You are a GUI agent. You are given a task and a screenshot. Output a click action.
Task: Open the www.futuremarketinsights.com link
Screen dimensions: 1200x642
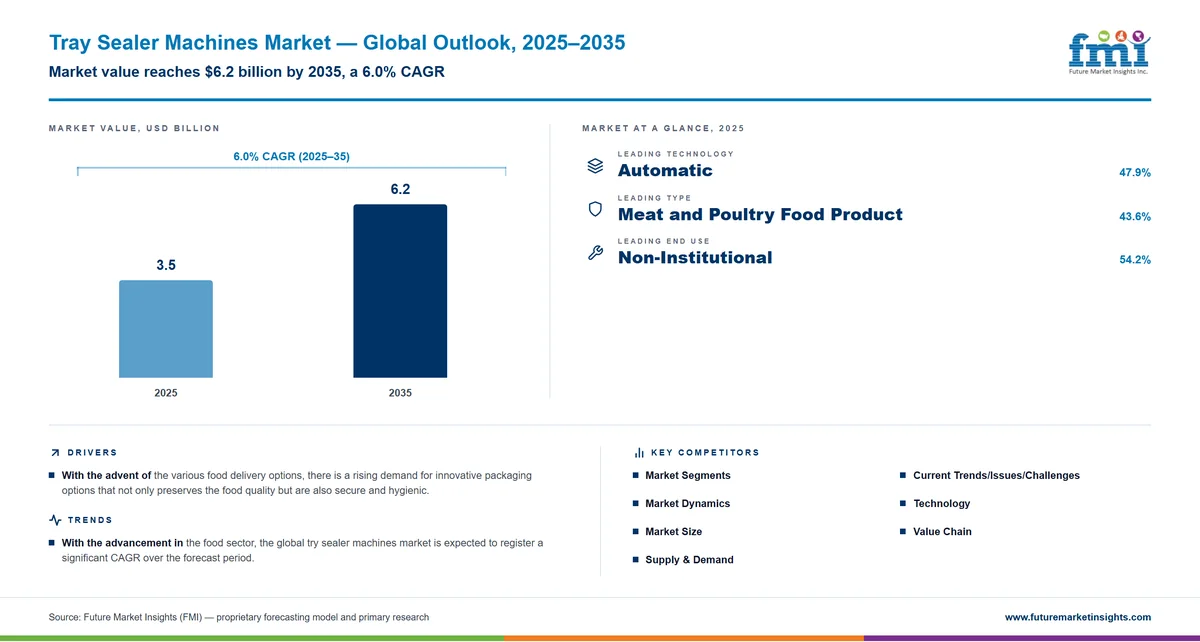click(x=1078, y=617)
